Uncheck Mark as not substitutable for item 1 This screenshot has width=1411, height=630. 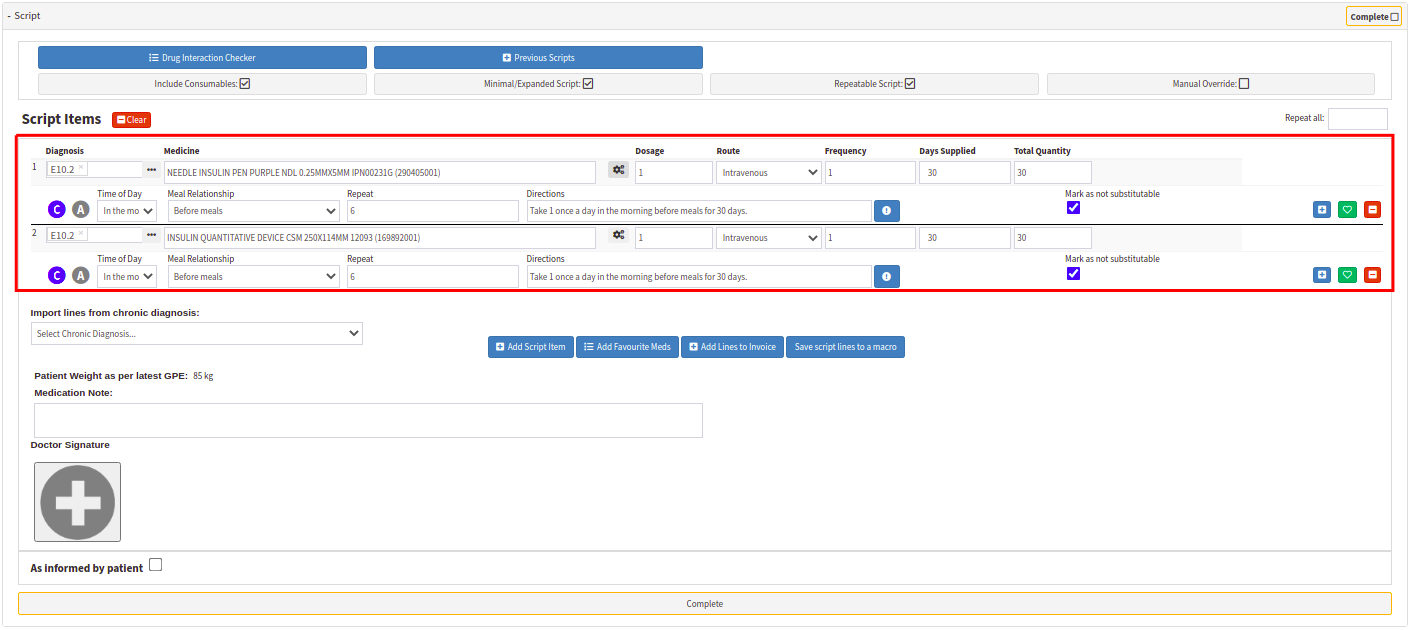[1073, 207]
